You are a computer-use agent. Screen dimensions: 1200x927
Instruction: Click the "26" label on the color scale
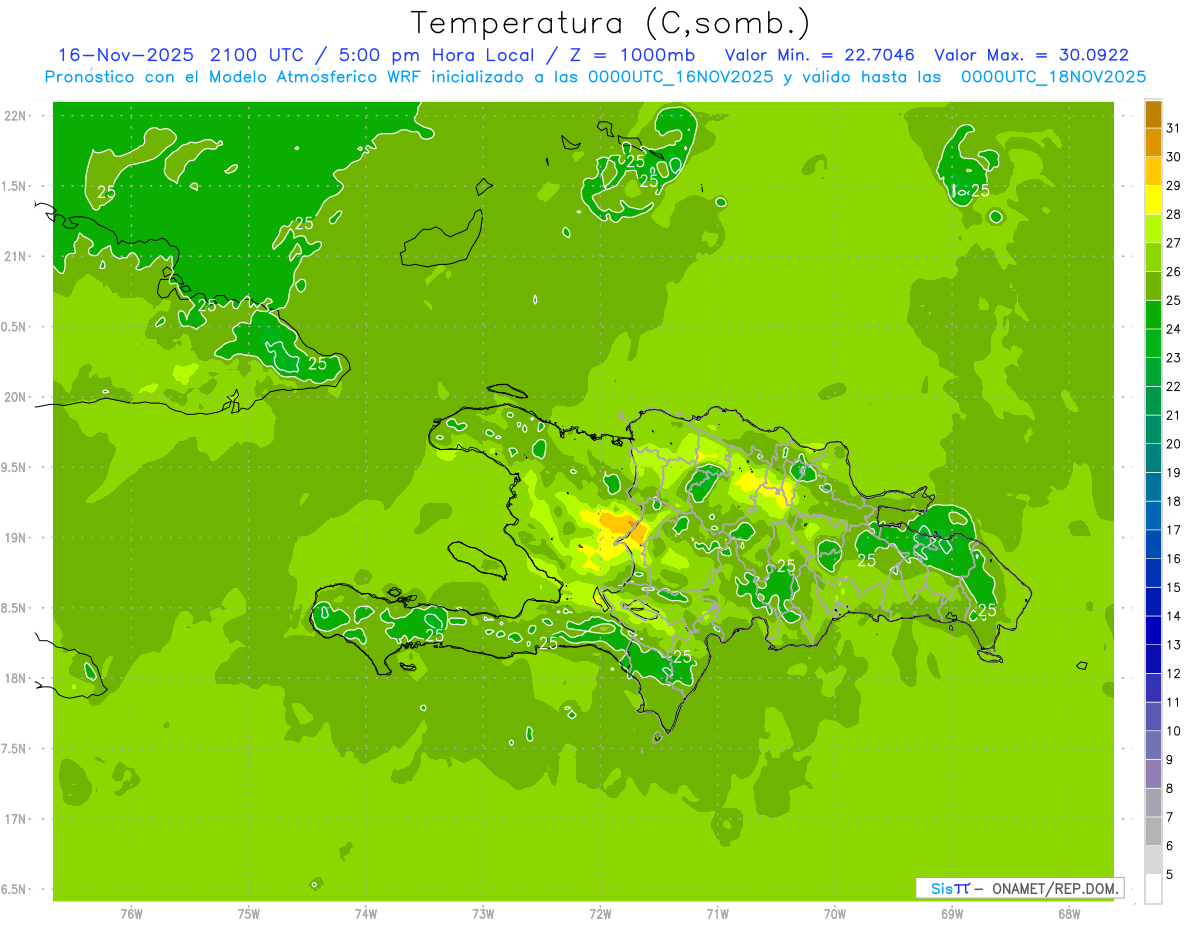pos(1174,272)
